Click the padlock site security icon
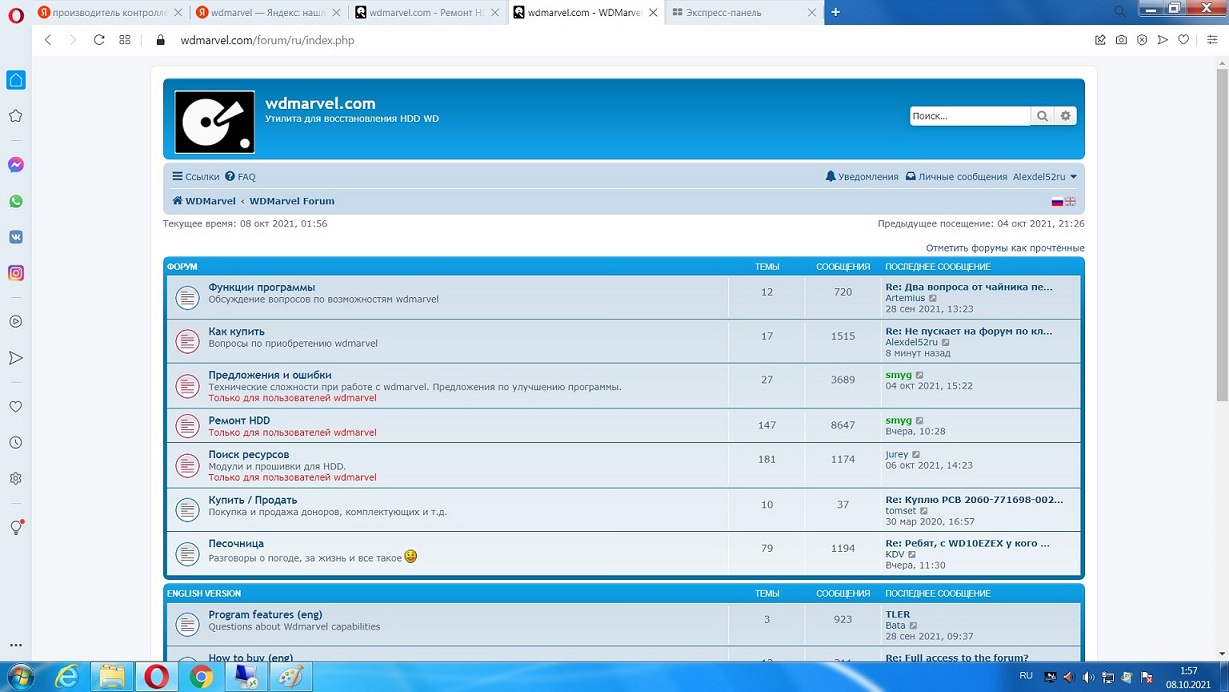 point(160,40)
